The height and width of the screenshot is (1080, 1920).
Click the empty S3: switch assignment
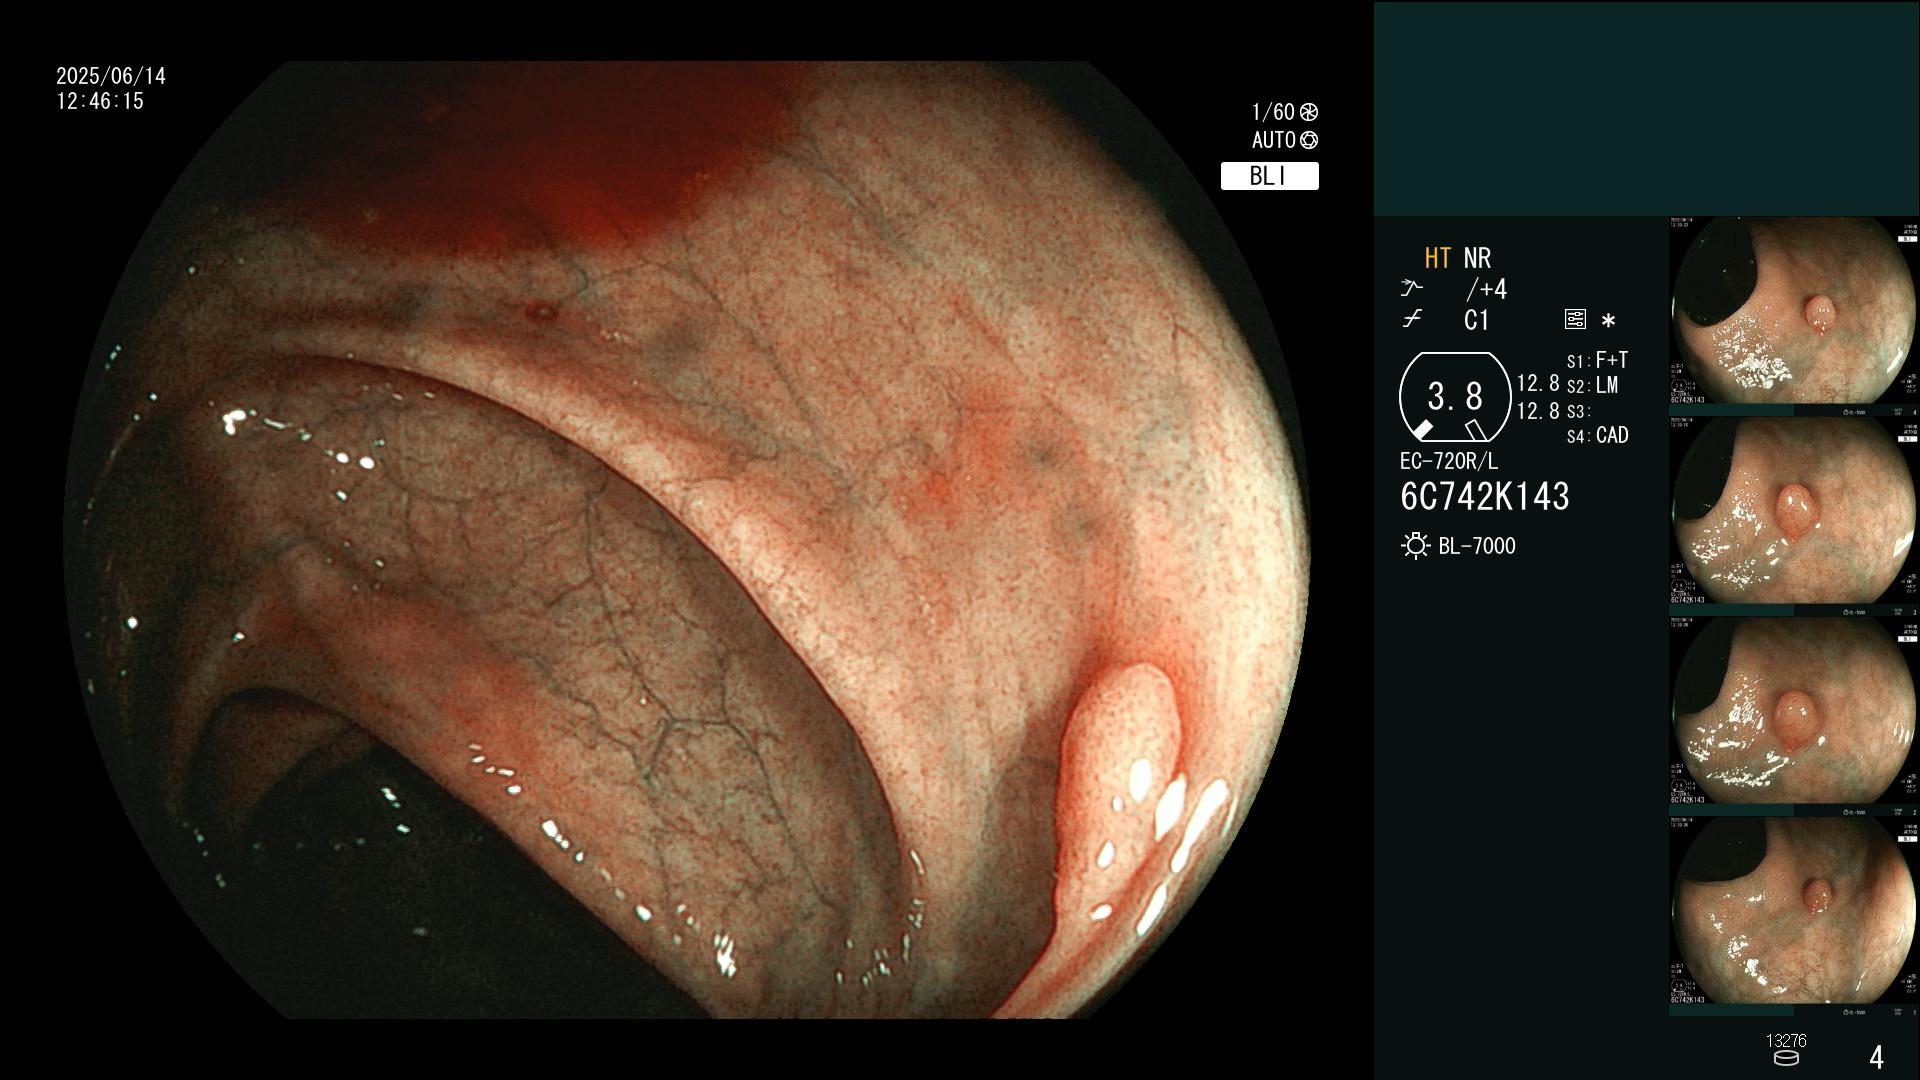pos(1578,411)
